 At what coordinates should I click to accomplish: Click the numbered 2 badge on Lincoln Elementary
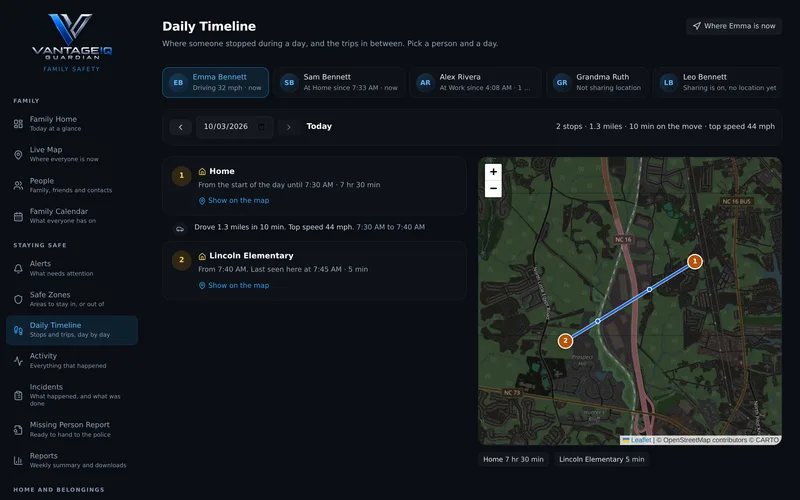(181, 260)
